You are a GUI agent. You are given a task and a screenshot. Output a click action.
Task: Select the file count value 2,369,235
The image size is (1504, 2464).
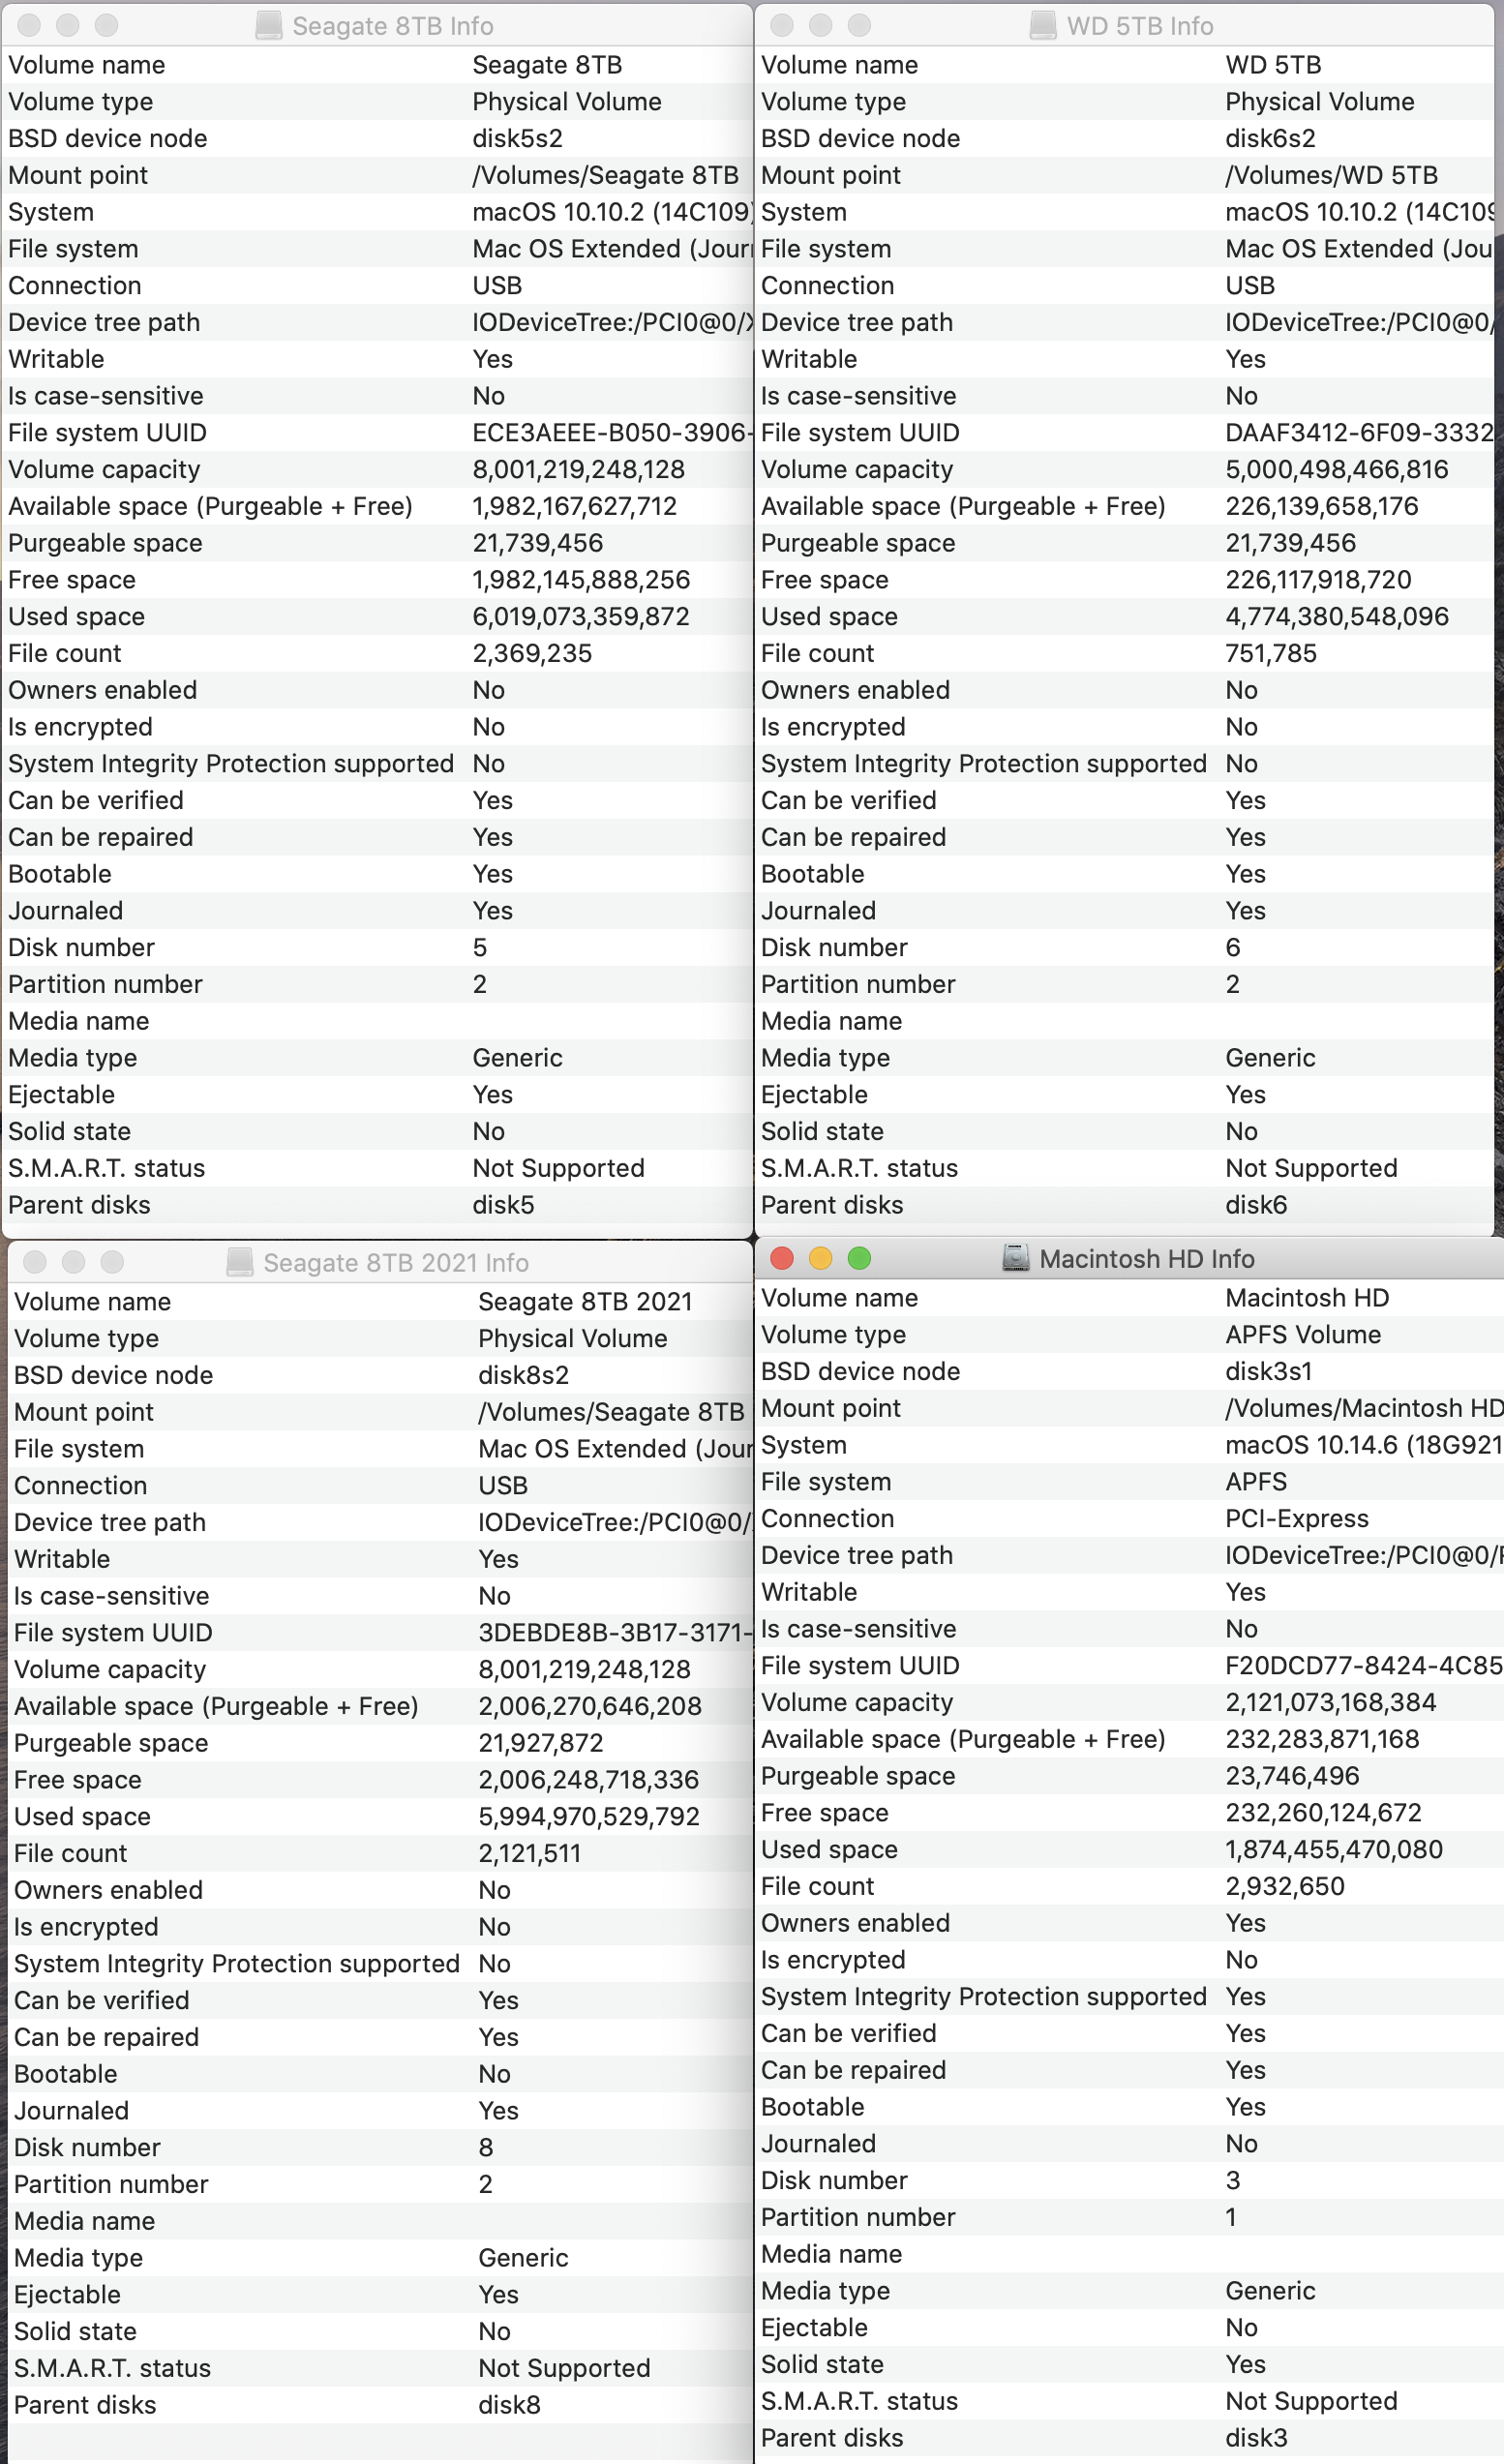[532, 653]
